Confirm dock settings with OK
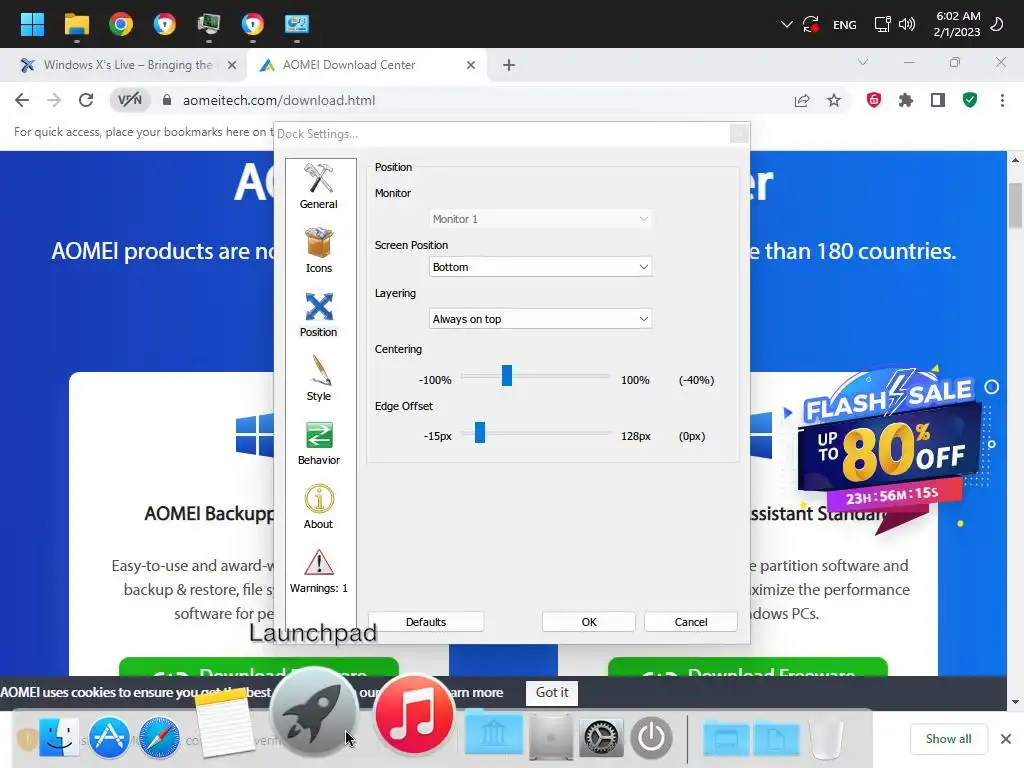Screen dimensions: 1024x768 pos(588,622)
